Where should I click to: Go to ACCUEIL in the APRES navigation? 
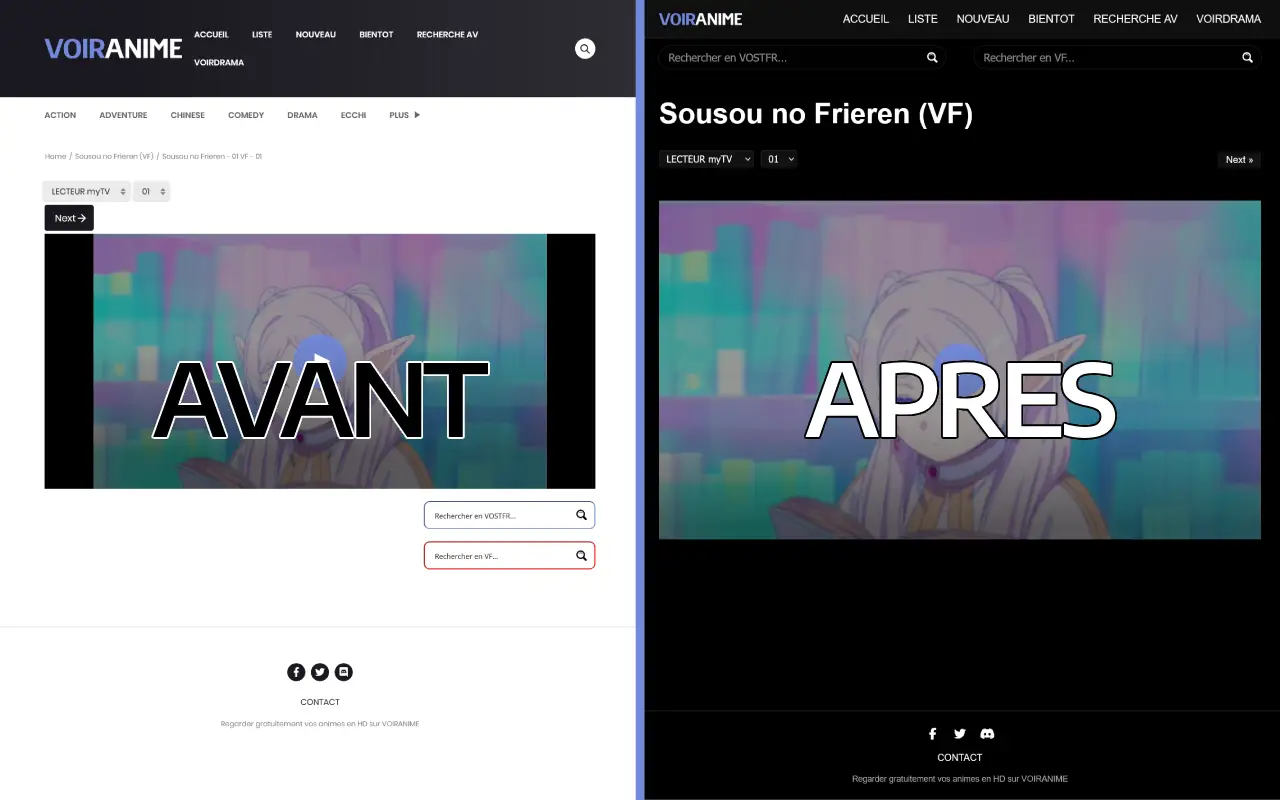point(866,19)
